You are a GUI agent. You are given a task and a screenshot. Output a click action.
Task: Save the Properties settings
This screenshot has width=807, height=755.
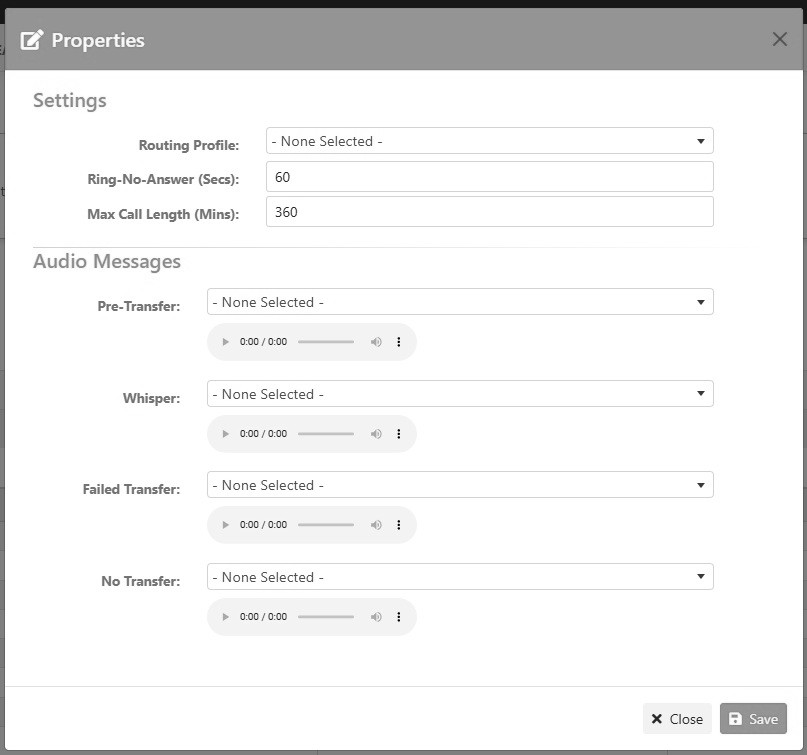[x=753, y=718]
